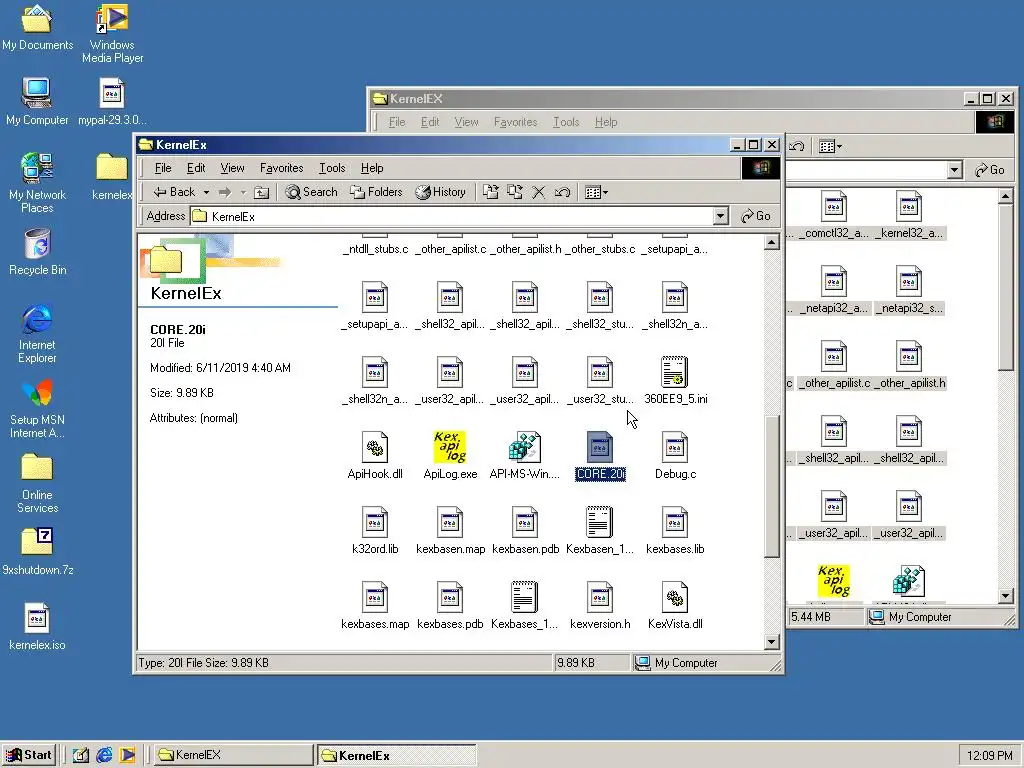Open the Forward history dropdown arrow
1024x768 pixels.
[x=243, y=192]
